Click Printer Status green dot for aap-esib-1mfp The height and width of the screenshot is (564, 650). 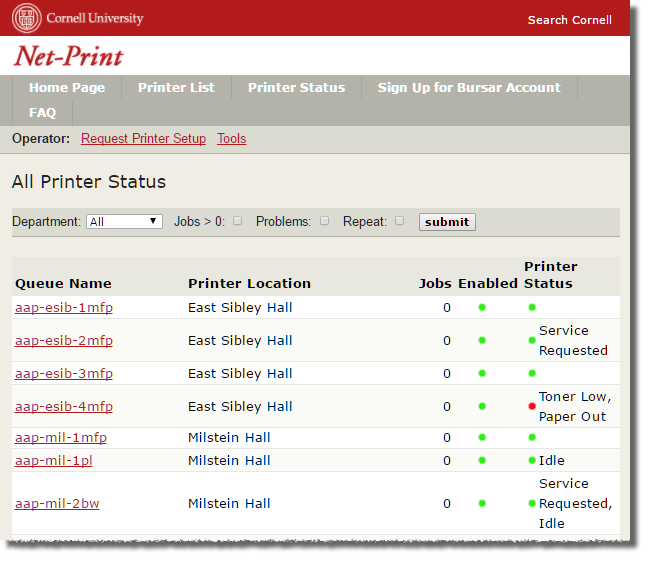click(x=532, y=307)
